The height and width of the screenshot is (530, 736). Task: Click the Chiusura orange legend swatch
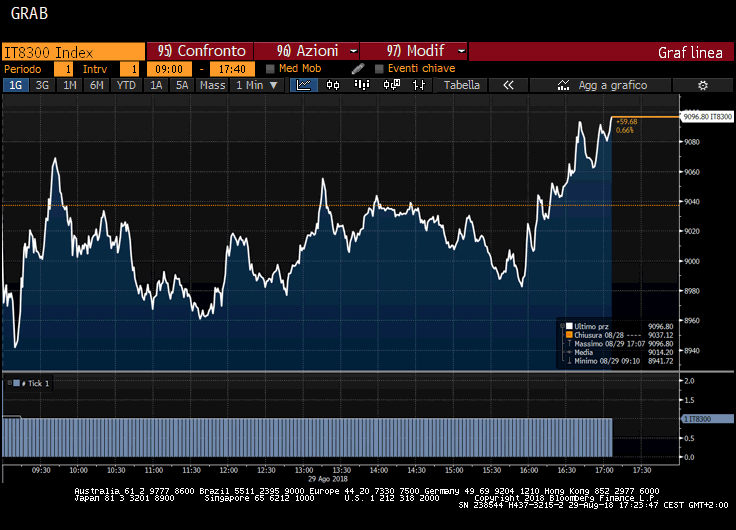click(x=568, y=336)
